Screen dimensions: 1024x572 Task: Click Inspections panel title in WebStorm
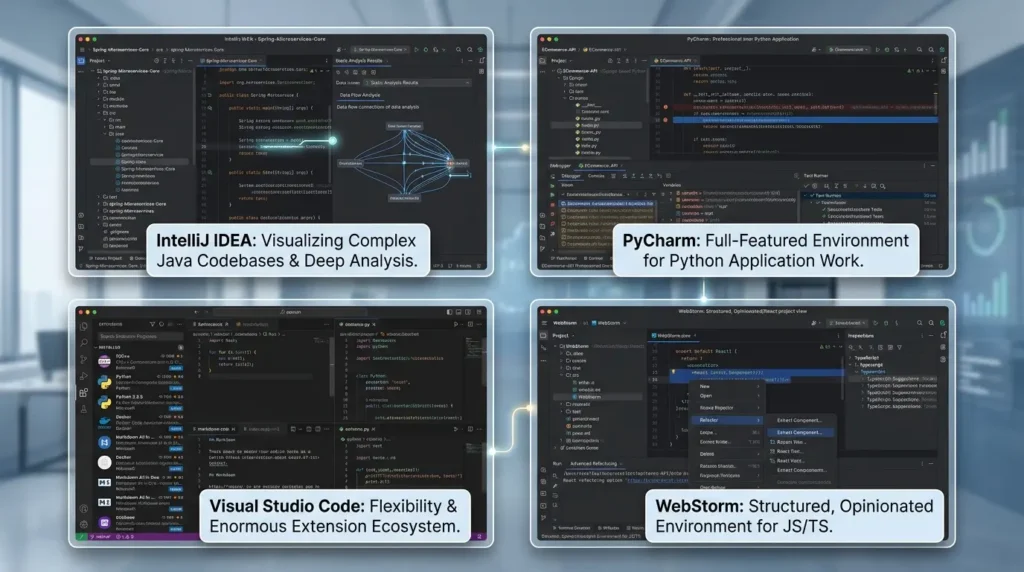point(861,336)
